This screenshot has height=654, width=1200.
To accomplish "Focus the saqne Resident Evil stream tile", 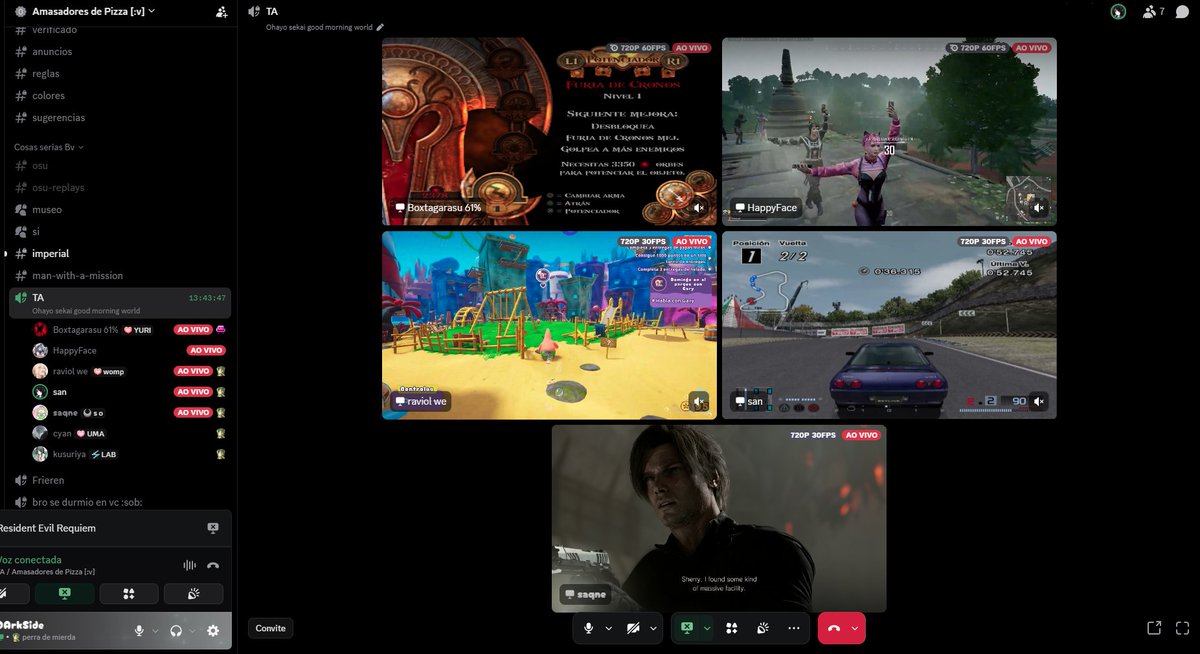I will point(719,519).
